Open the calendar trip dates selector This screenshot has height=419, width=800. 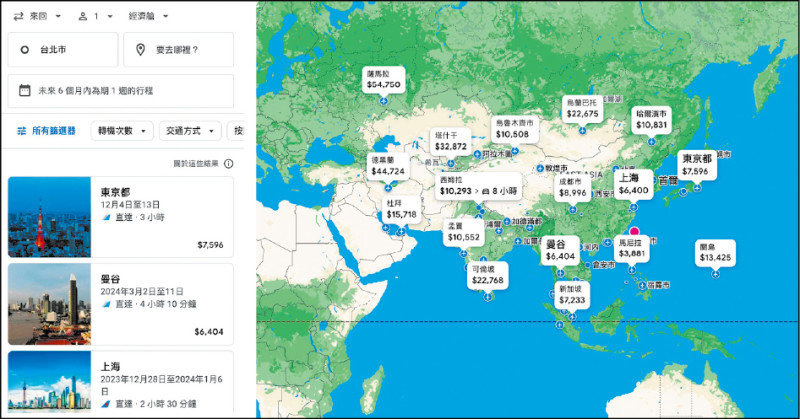pyautogui.click(x=120, y=91)
